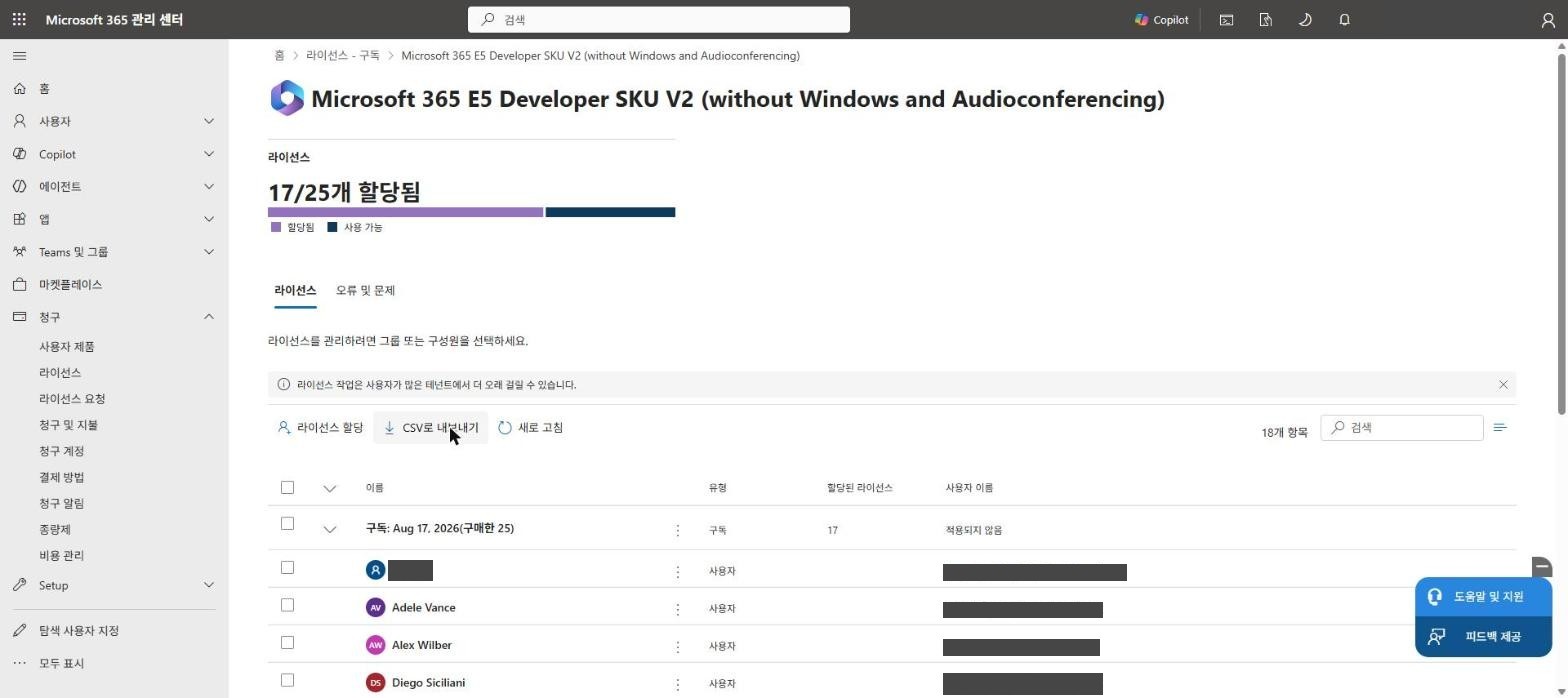The height and width of the screenshot is (698, 1568).
Task: Click the purple assigned portion of license bar
Action: point(405,212)
